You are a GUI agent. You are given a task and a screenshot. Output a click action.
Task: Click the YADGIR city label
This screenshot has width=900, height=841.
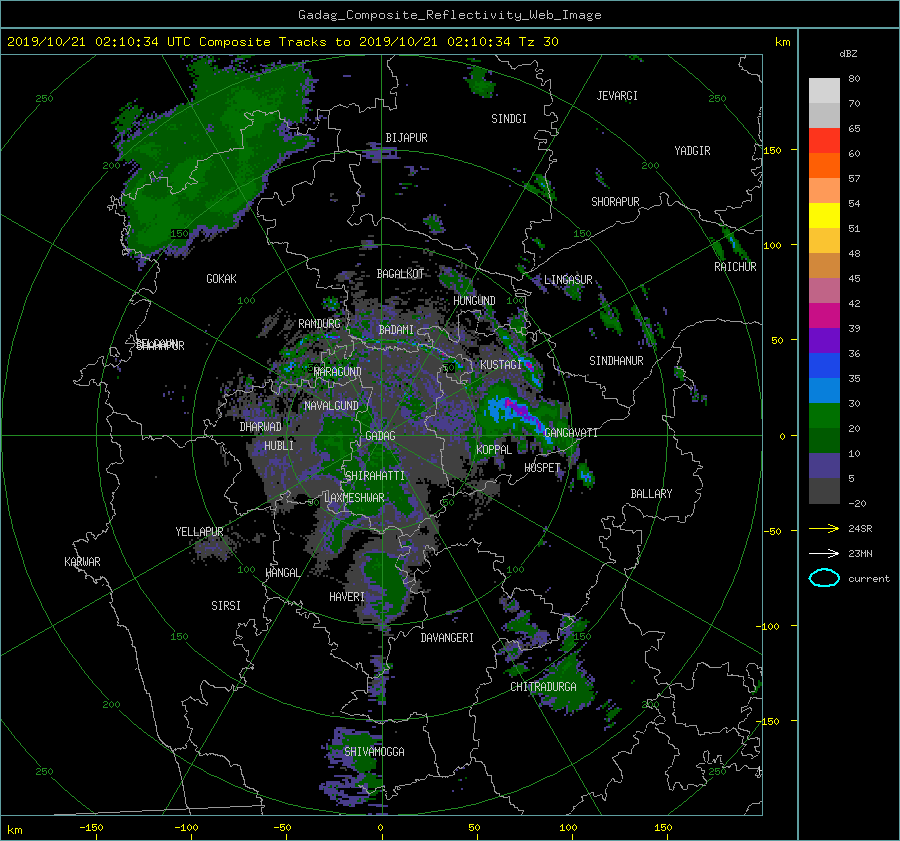(692, 151)
